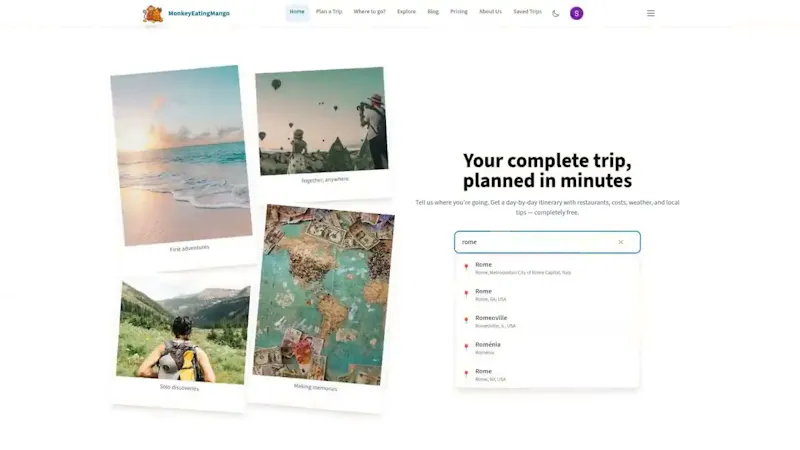Click the pin icon beside Romeoville
The height and width of the screenshot is (450, 800).
(466, 320)
